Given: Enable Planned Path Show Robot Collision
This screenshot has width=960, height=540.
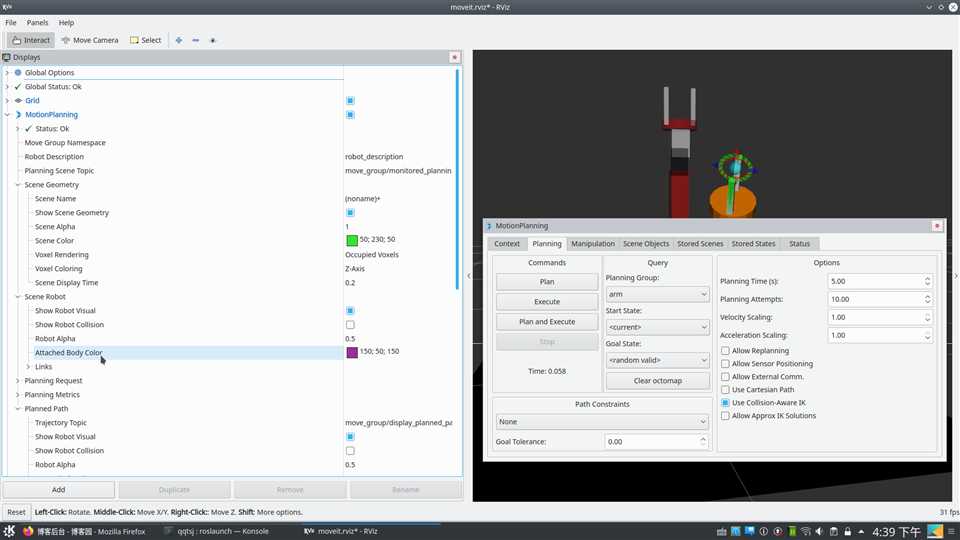Looking at the screenshot, I should pos(350,451).
